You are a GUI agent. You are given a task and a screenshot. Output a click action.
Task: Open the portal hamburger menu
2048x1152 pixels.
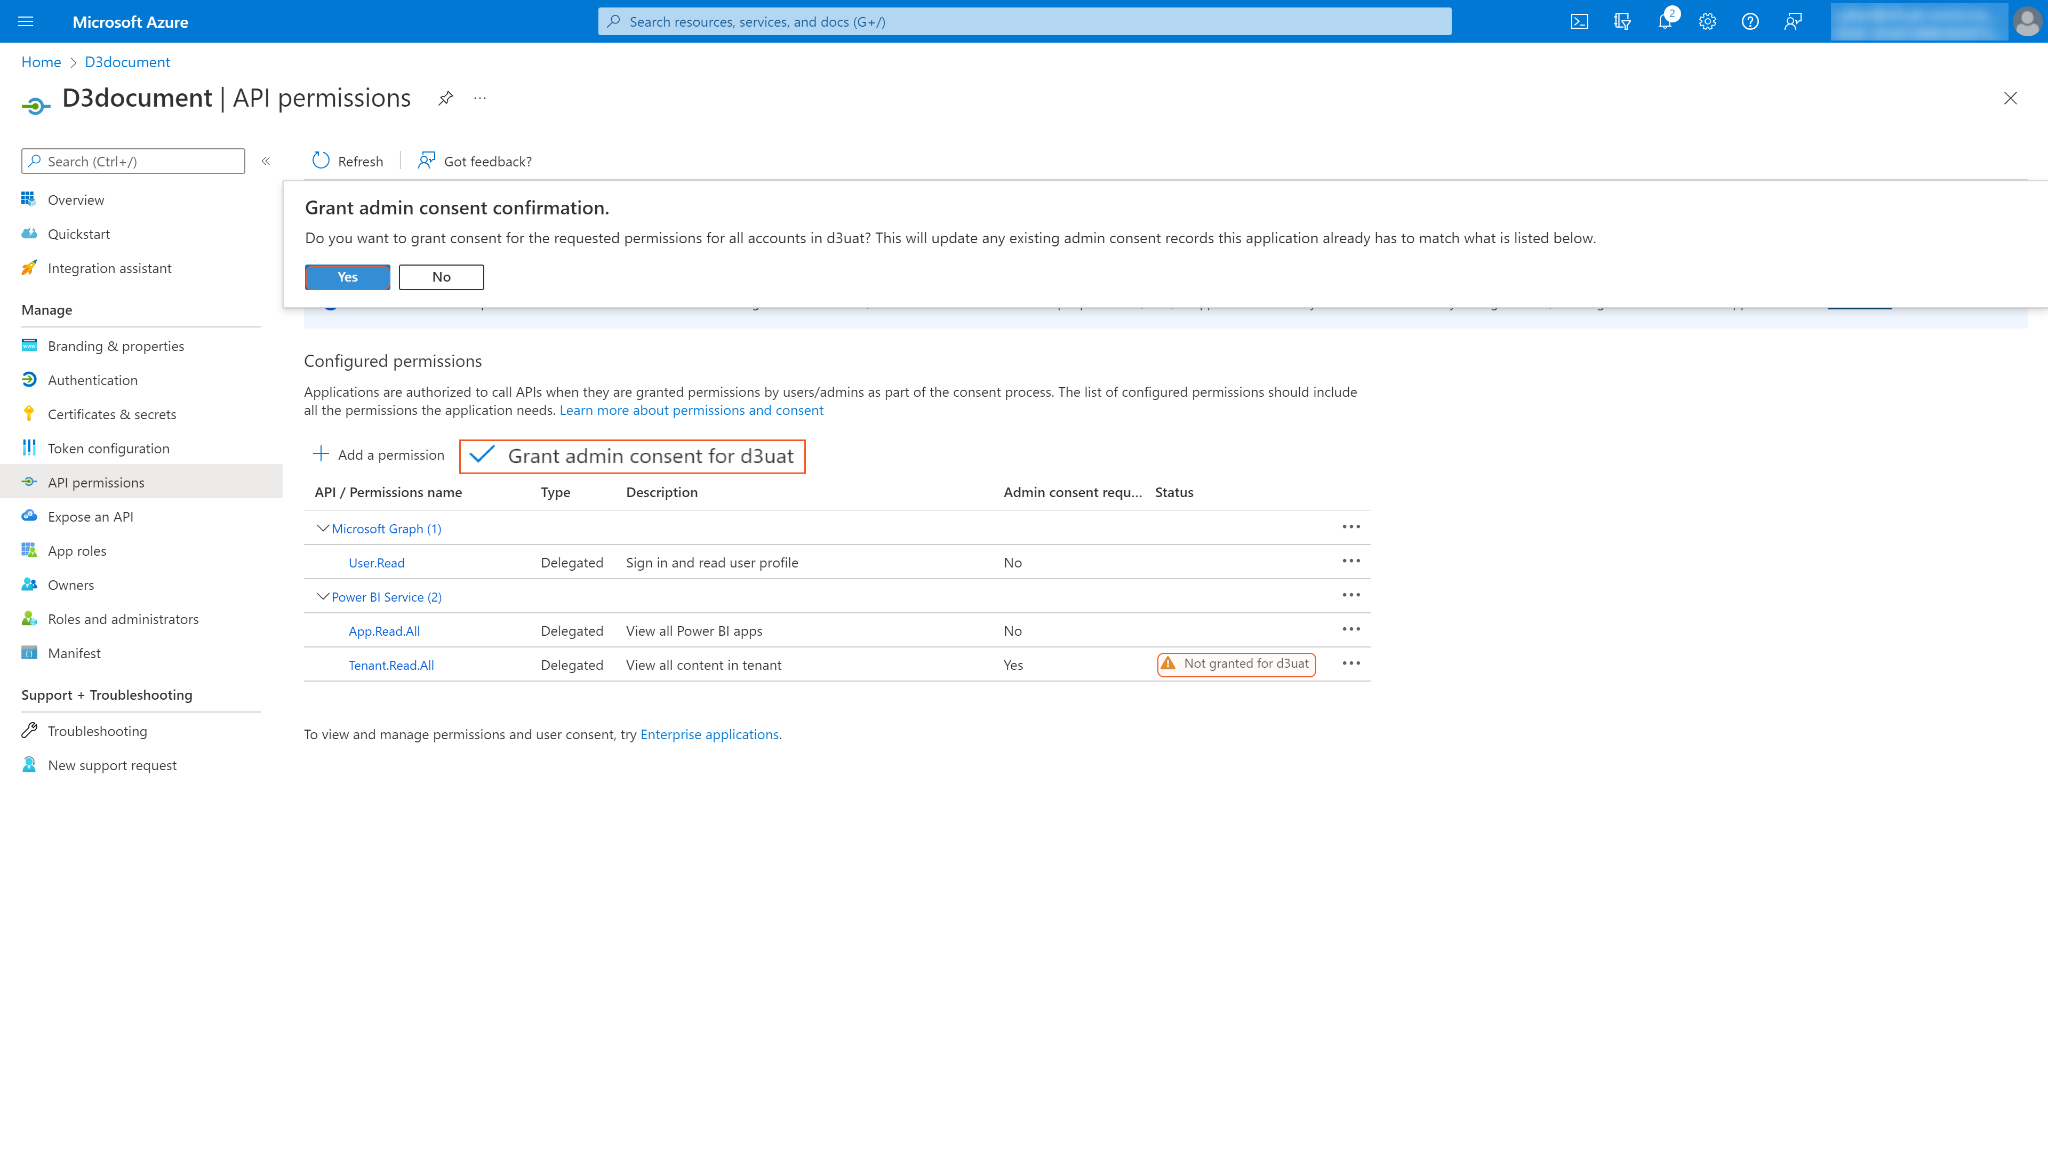point(26,22)
